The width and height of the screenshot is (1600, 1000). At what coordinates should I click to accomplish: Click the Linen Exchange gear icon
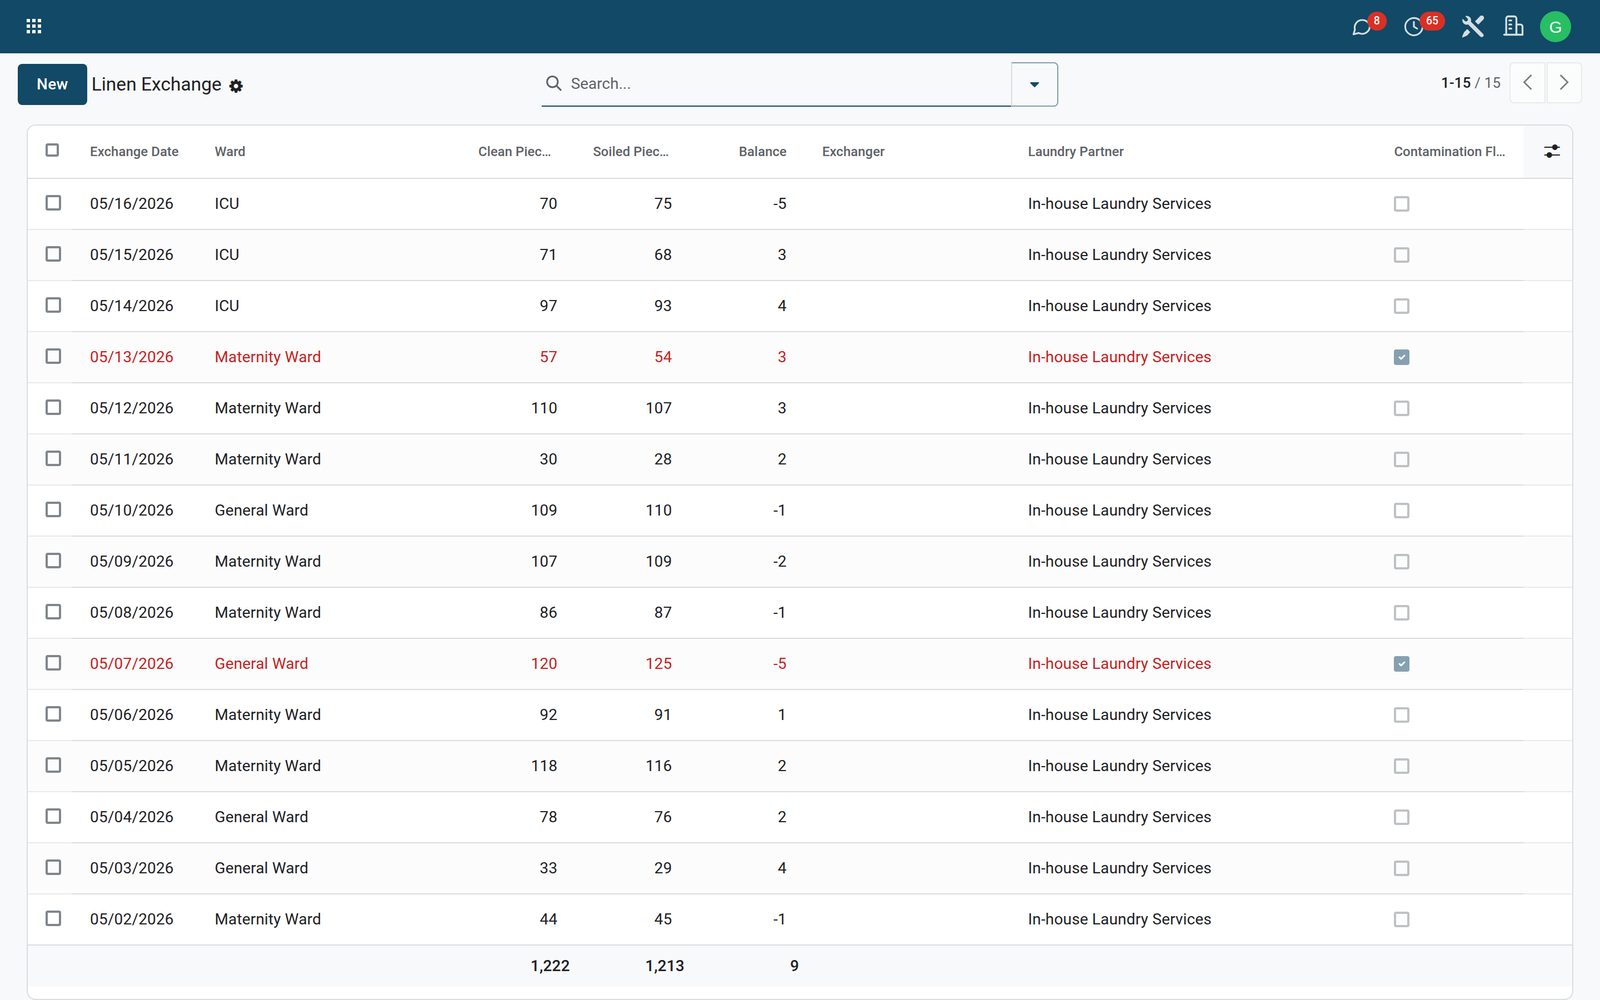coord(236,86)
